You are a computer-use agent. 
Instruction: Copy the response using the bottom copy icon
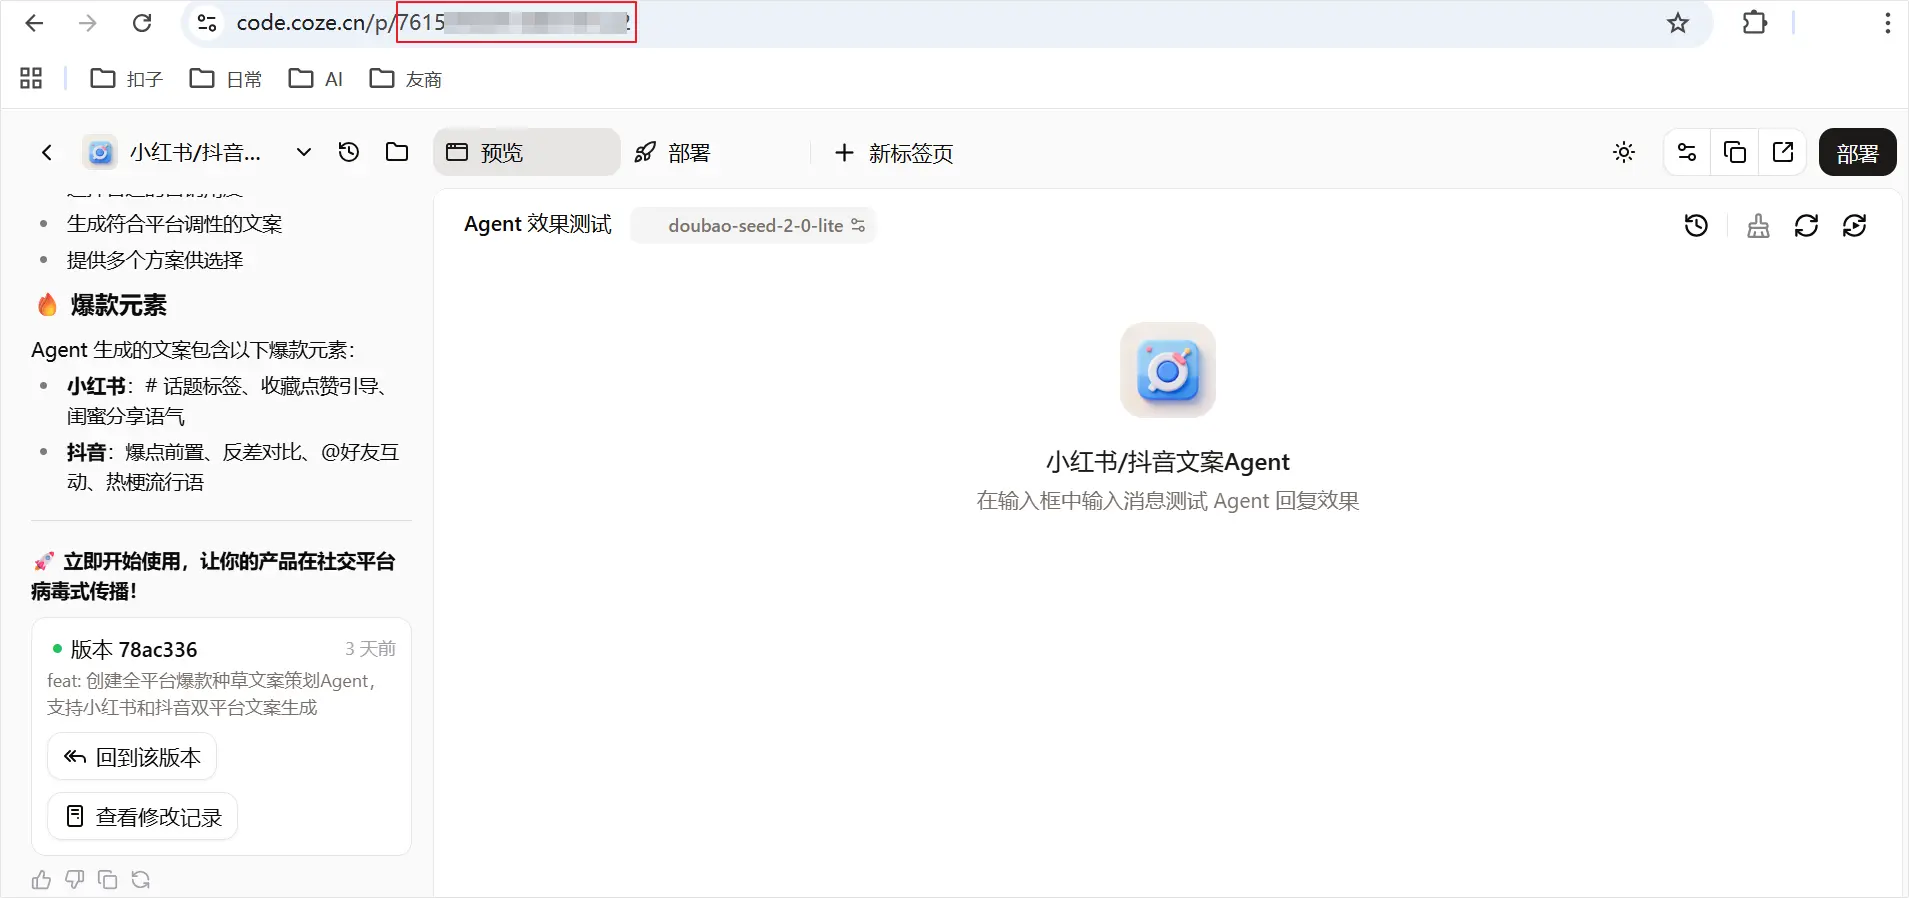(x=108, y=880)
